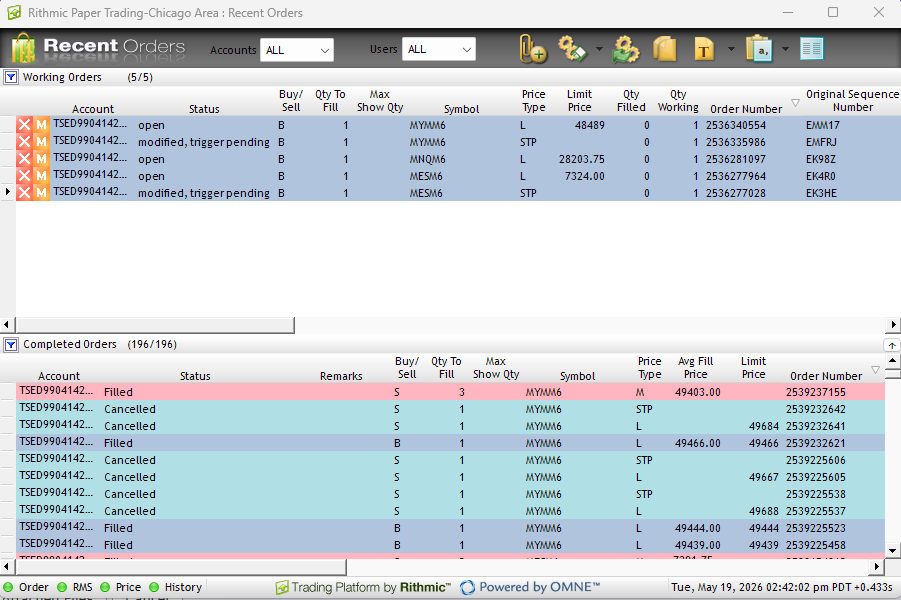Open dropdown arrow beside save-settings gears icon

tap(599, 49)
